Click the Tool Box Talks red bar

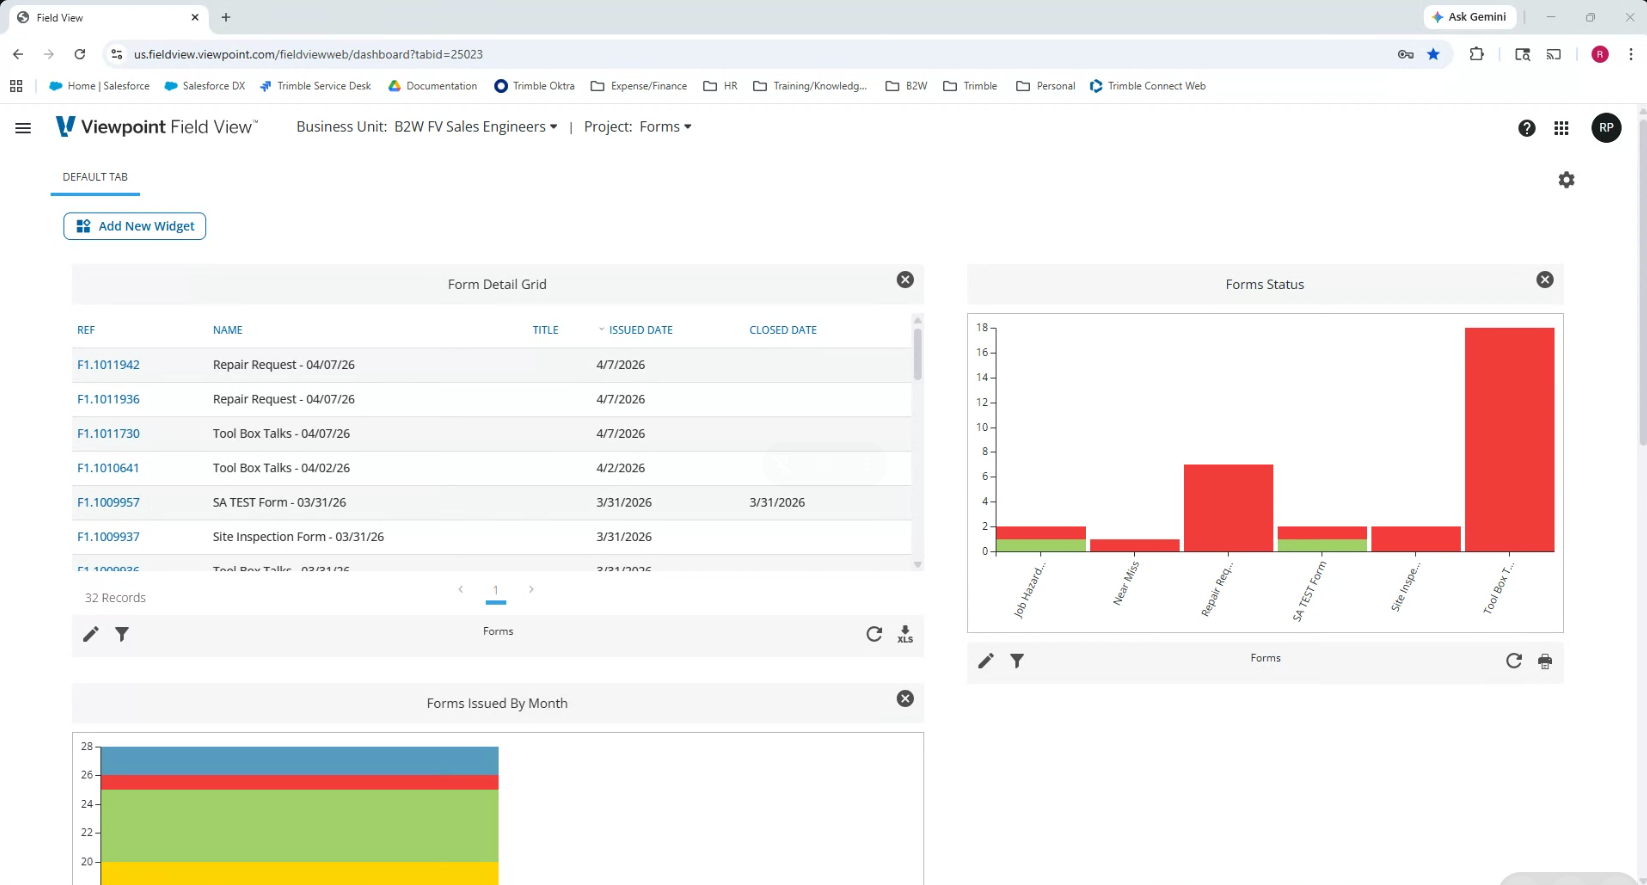click(1509, 439)
